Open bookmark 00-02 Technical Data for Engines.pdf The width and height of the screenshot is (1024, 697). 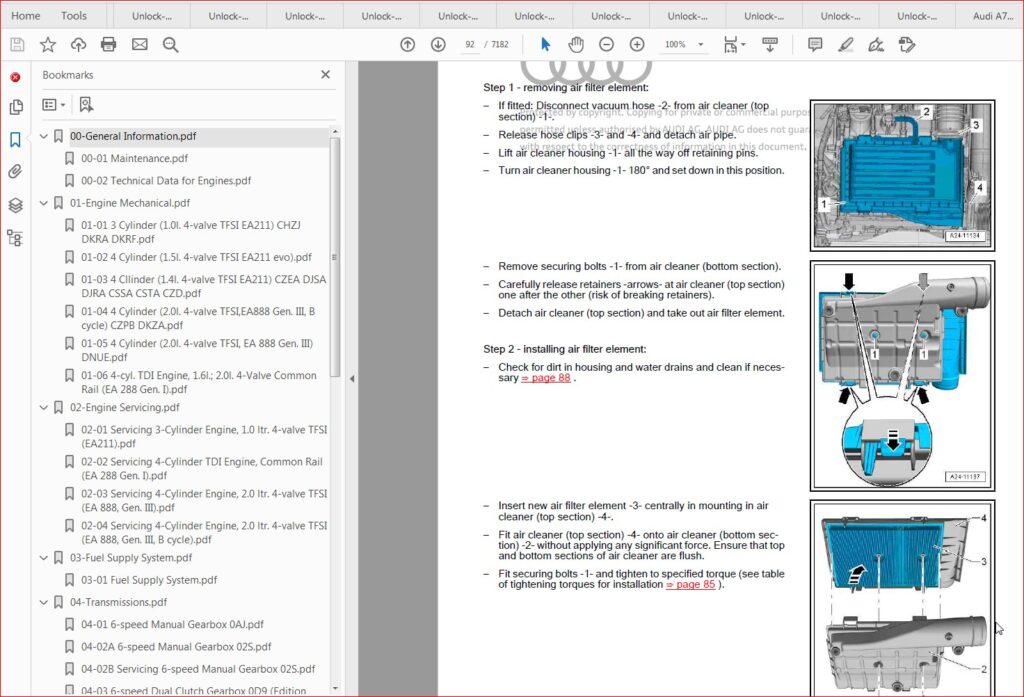coord(166,180)
